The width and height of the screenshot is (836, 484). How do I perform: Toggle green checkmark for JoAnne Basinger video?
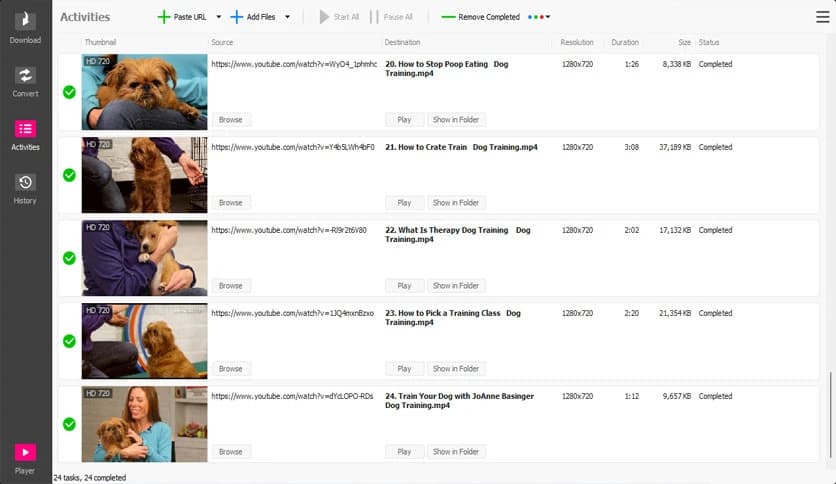(x=69, y=424)
